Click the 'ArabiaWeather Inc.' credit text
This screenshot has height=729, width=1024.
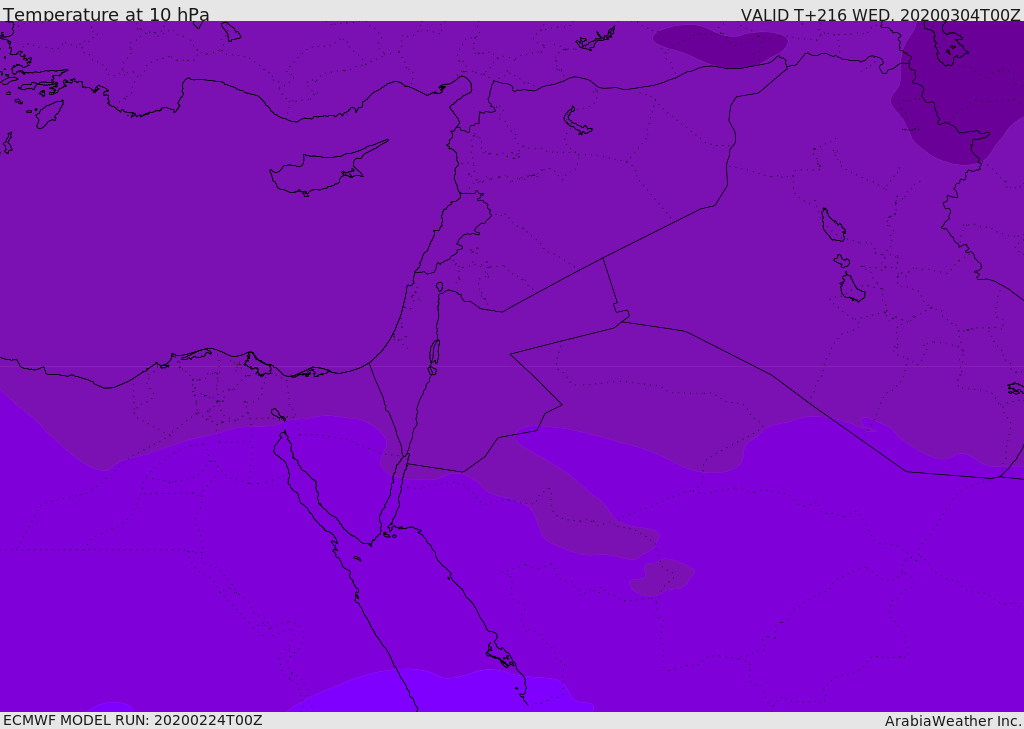(953, 721)
